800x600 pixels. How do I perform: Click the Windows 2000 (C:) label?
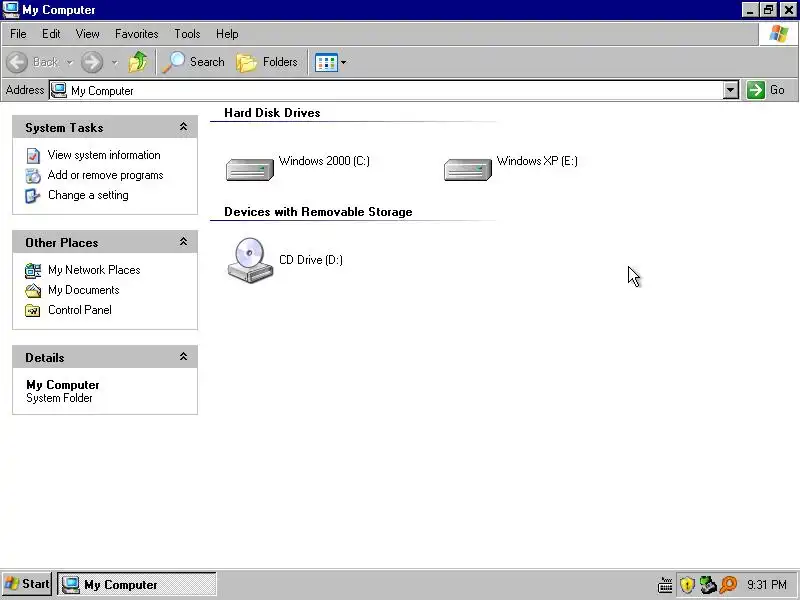324,161
